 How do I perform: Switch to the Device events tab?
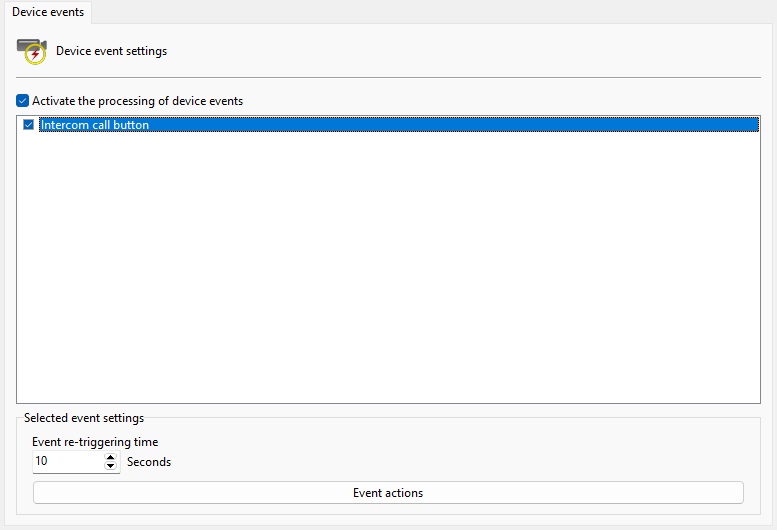(x=48, y=12)
